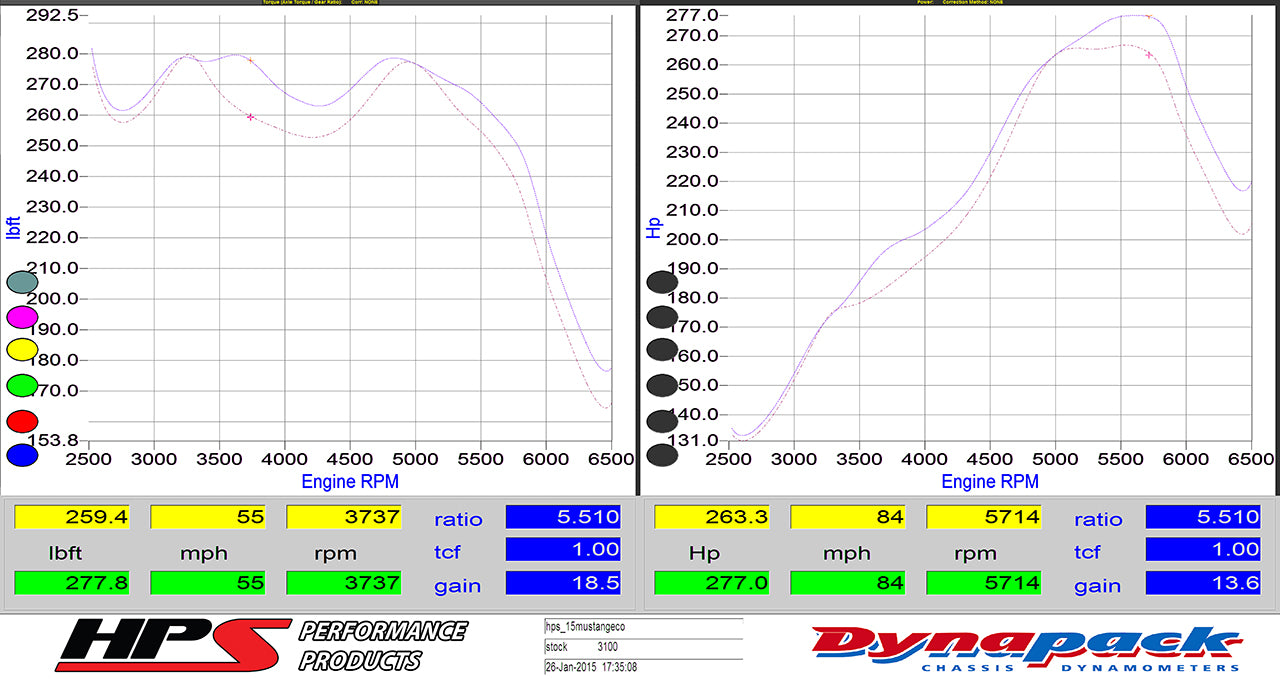Toggle the fourth dark trace circle on power chart
This screenshot has width=1280, height=679.
pos(661,385)
